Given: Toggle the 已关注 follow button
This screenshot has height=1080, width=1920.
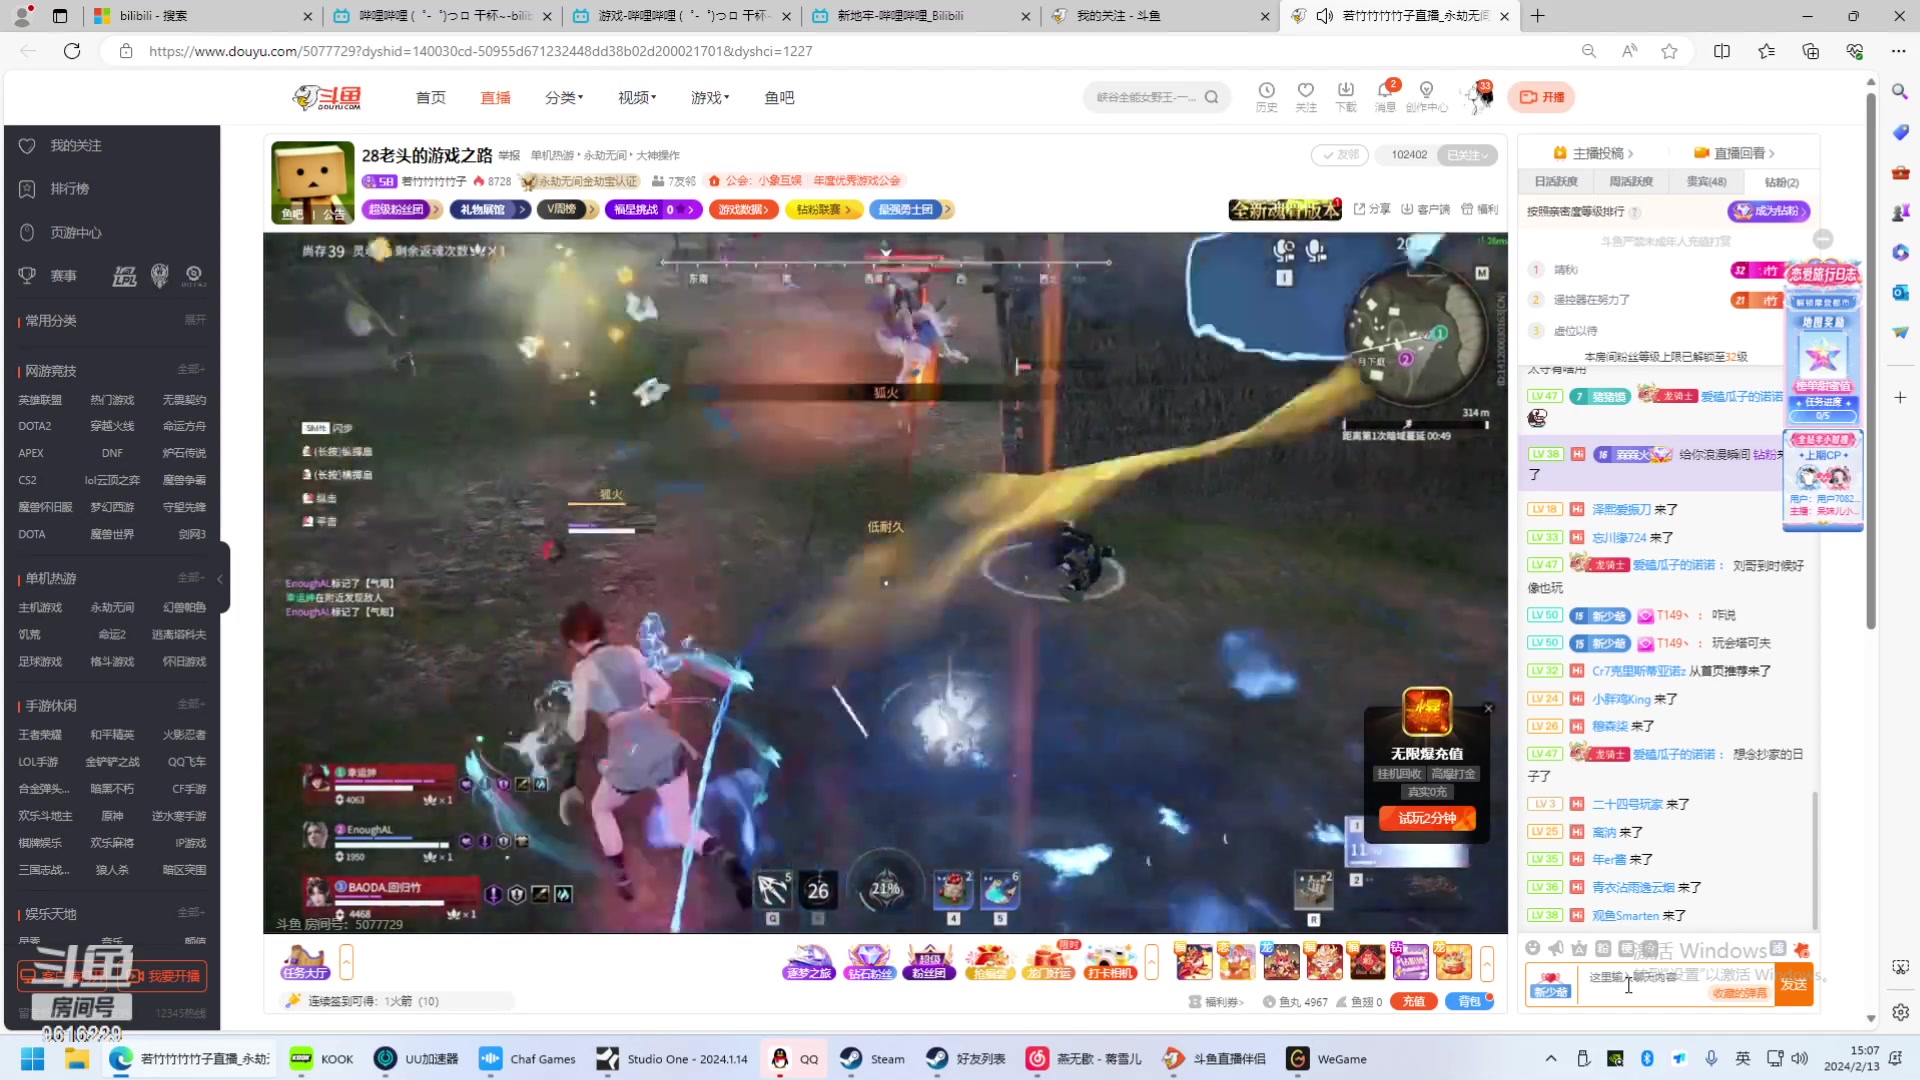Looking at the screenshot, I should point(1468,155).
